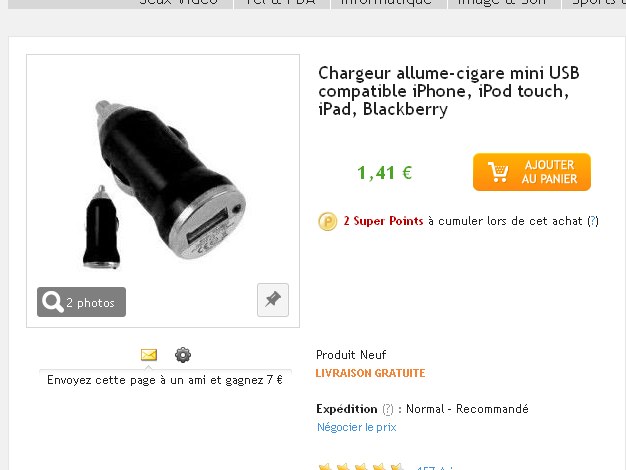Image resolution: width=626 pixels, height=470 pixels.
Task: Select the Image & Son category tab
Action: pyautogui.click(x=504, y=3)
